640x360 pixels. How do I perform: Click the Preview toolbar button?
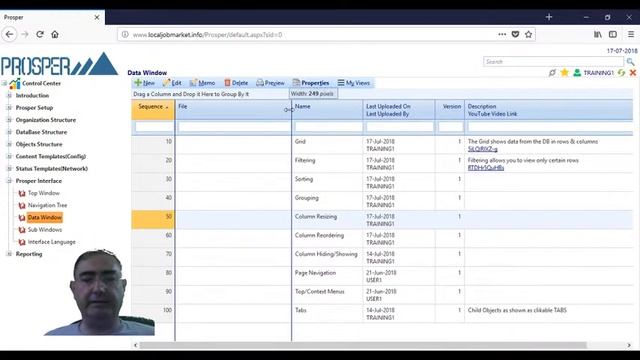coord(270,83)
